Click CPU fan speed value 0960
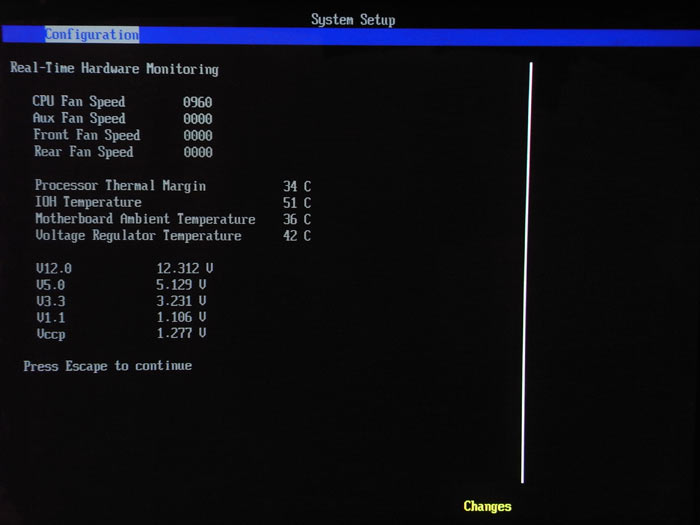This screenshot has height=525, width=700. (197, 102)
